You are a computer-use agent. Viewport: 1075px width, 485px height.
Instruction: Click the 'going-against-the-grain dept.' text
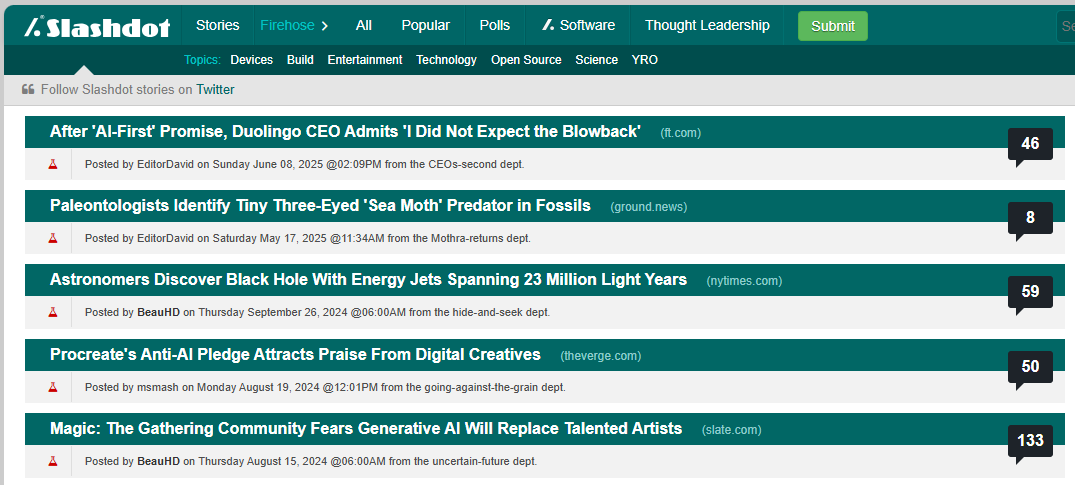point(496,387)
